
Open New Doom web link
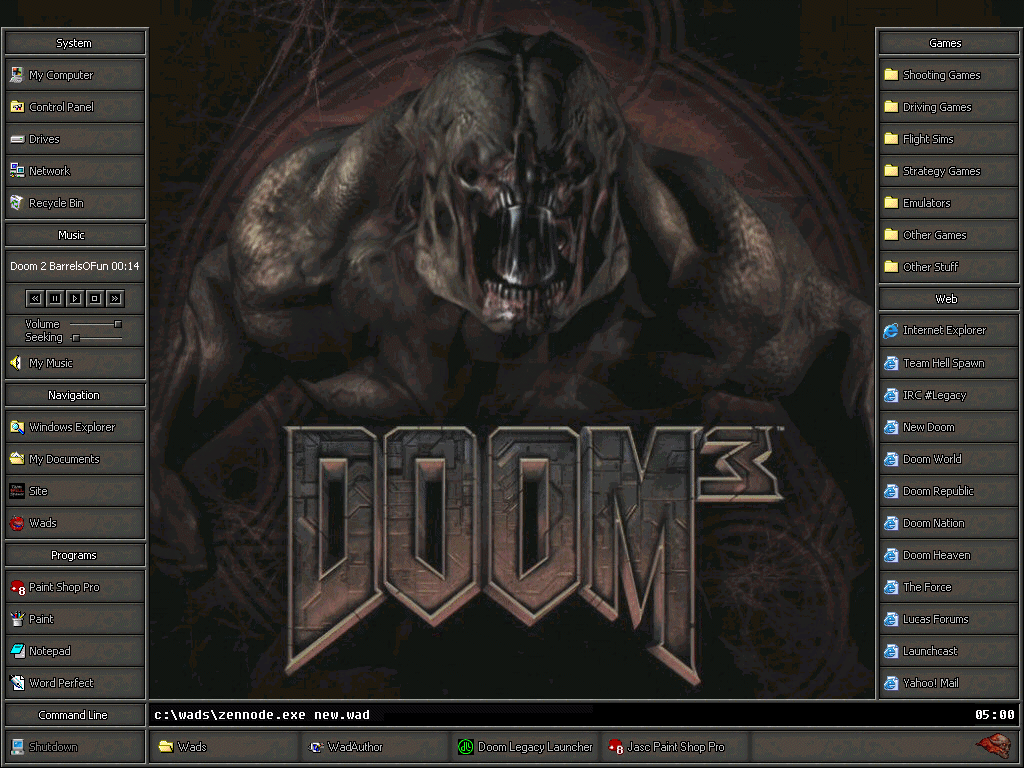point(948,427)
